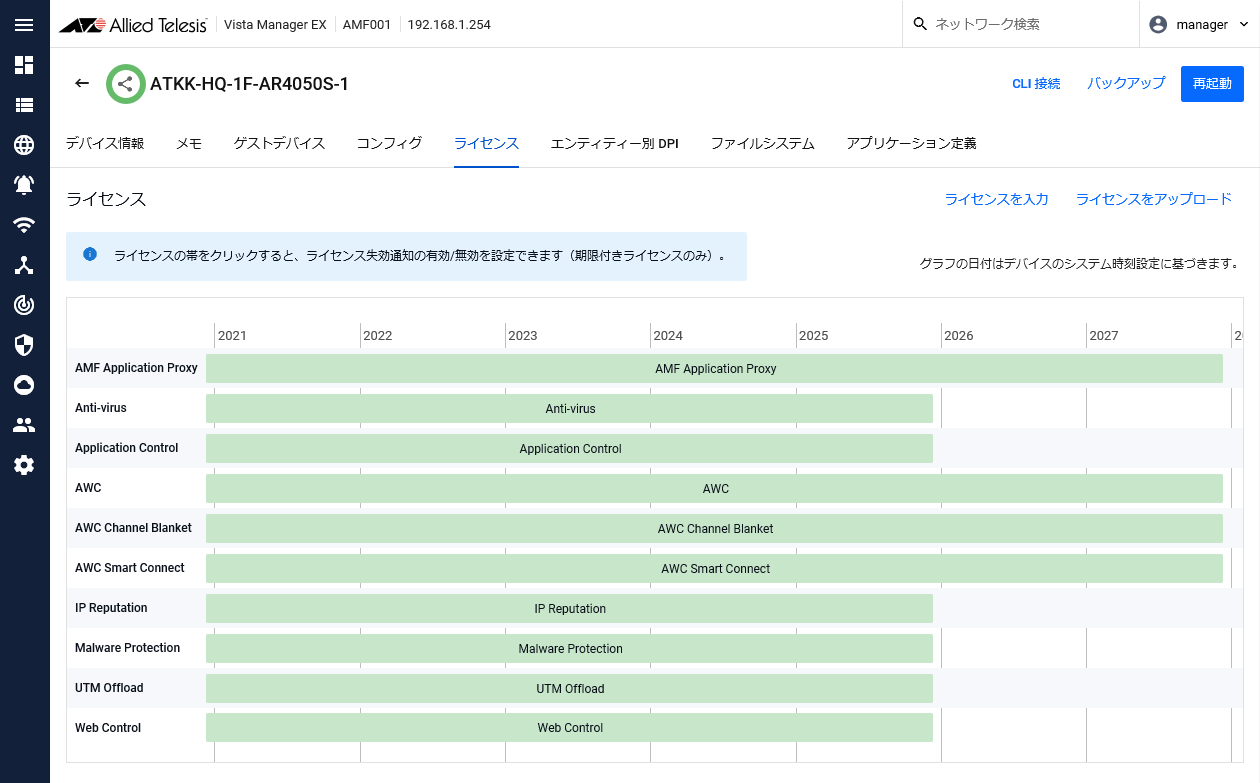Screen dimensions: 1260x783
Task: Expand the manager account dropdown
Action: (1199, 25)
